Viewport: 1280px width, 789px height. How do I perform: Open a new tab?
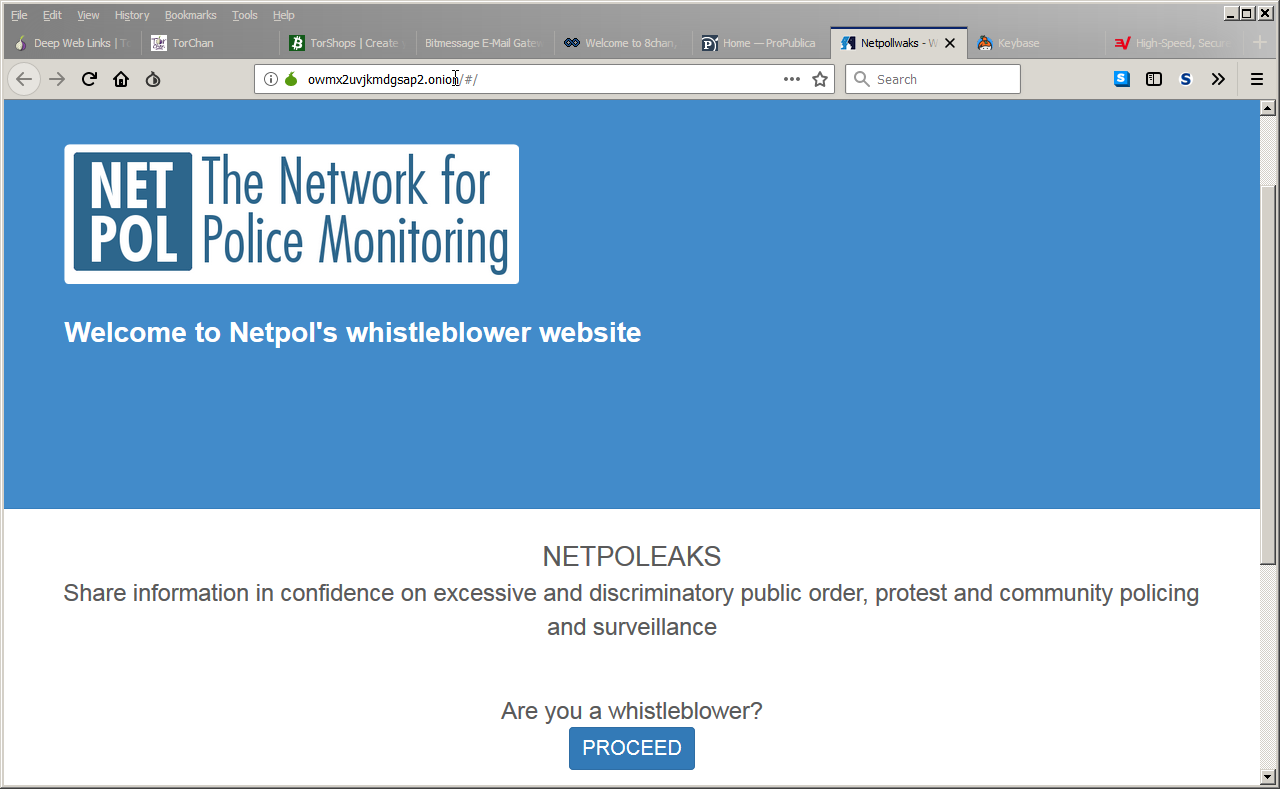[1260, 43]
